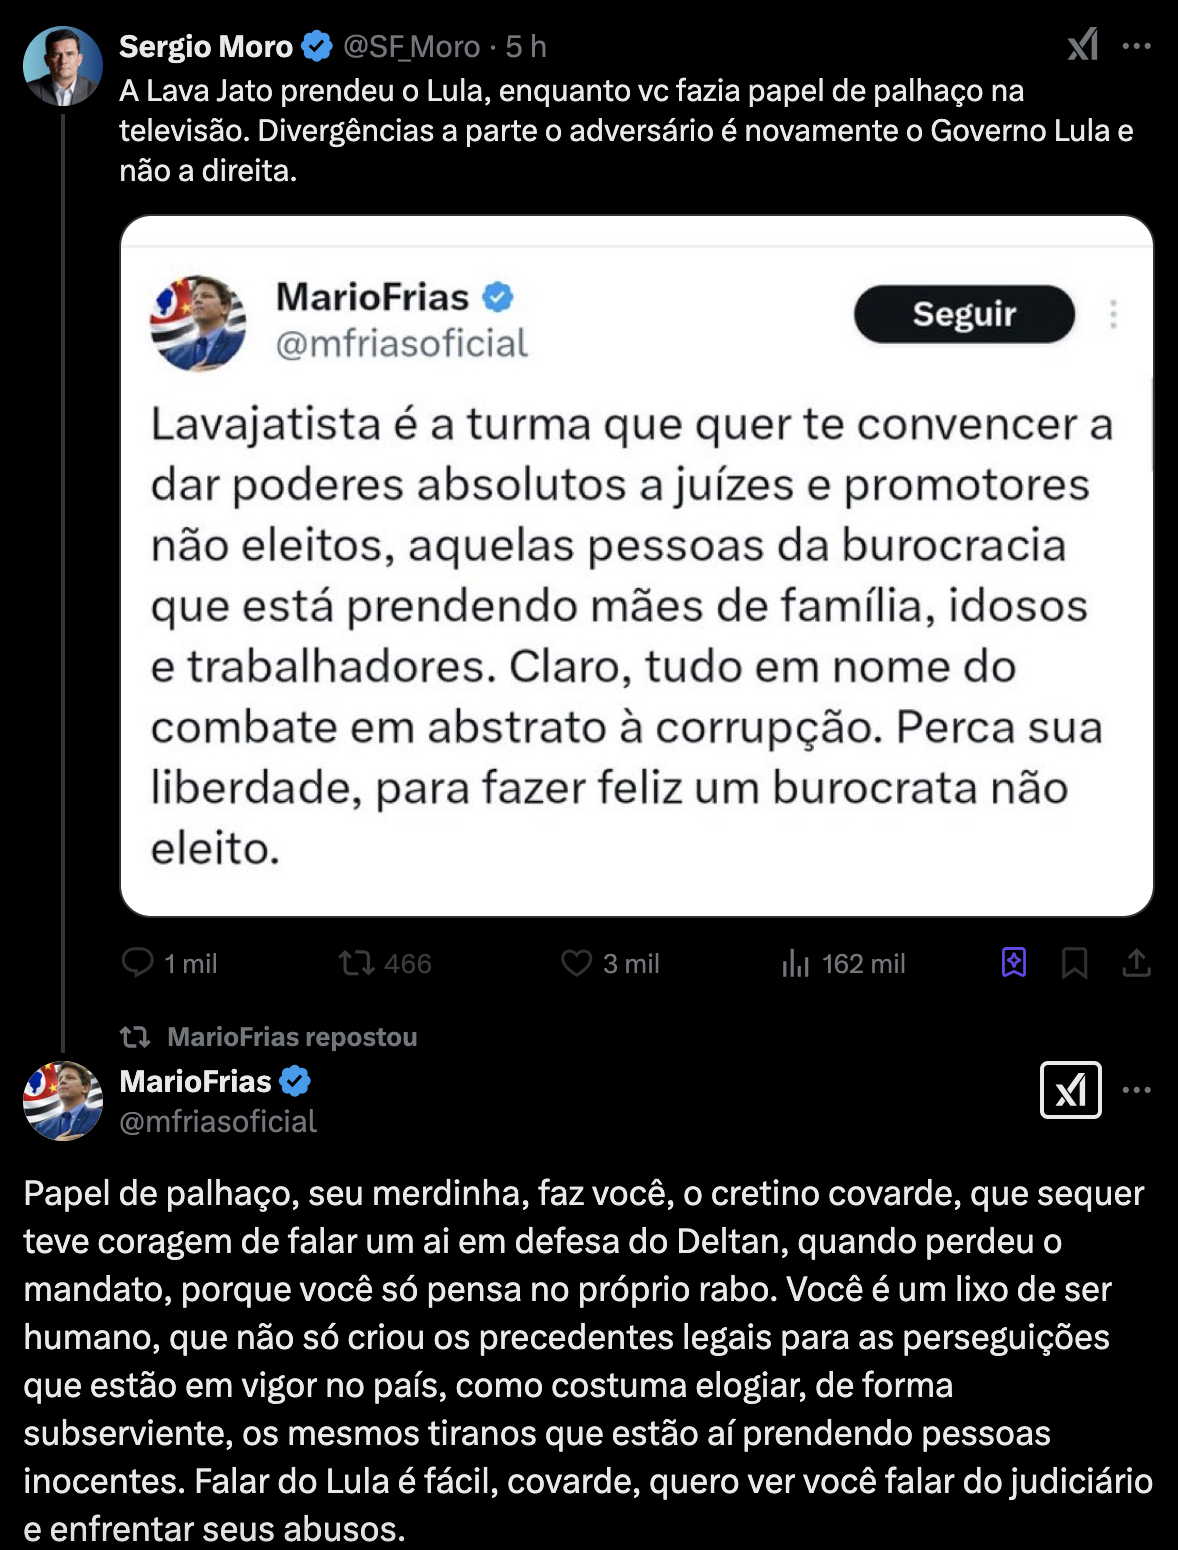The image size is (1178, 1550).
Task: Click the MarioFrias repostou label
Action: (x=292, y=1037)
